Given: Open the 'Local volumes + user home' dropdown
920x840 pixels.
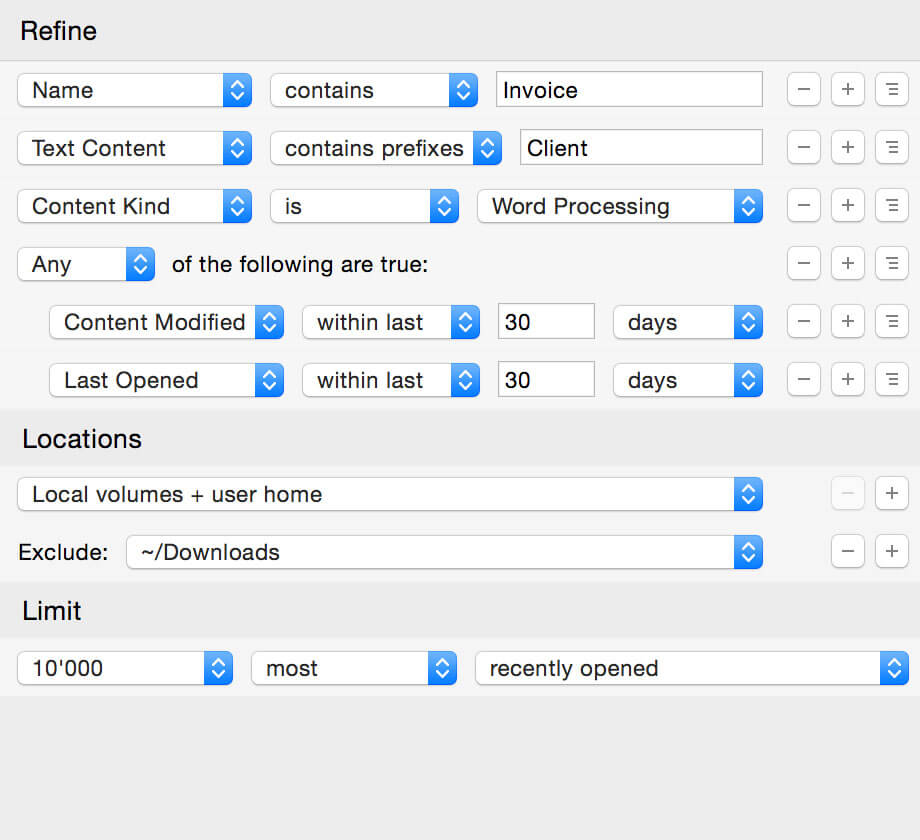Looking at the screenshot, I should (389, 494).
